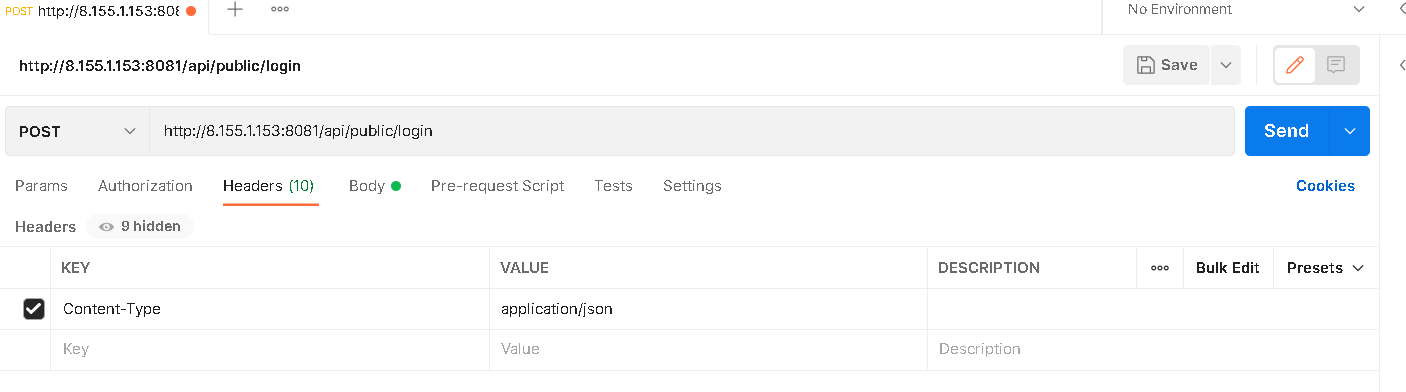1406x392 pixels.
Task: Uncheck the Content-Type header checkbox
Action: (34, 309)
